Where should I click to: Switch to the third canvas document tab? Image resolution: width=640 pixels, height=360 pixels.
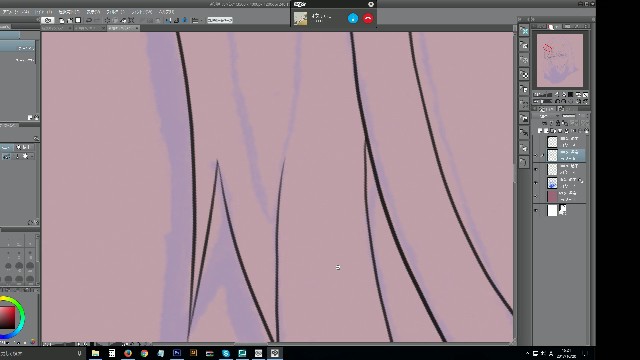(123, 28)
